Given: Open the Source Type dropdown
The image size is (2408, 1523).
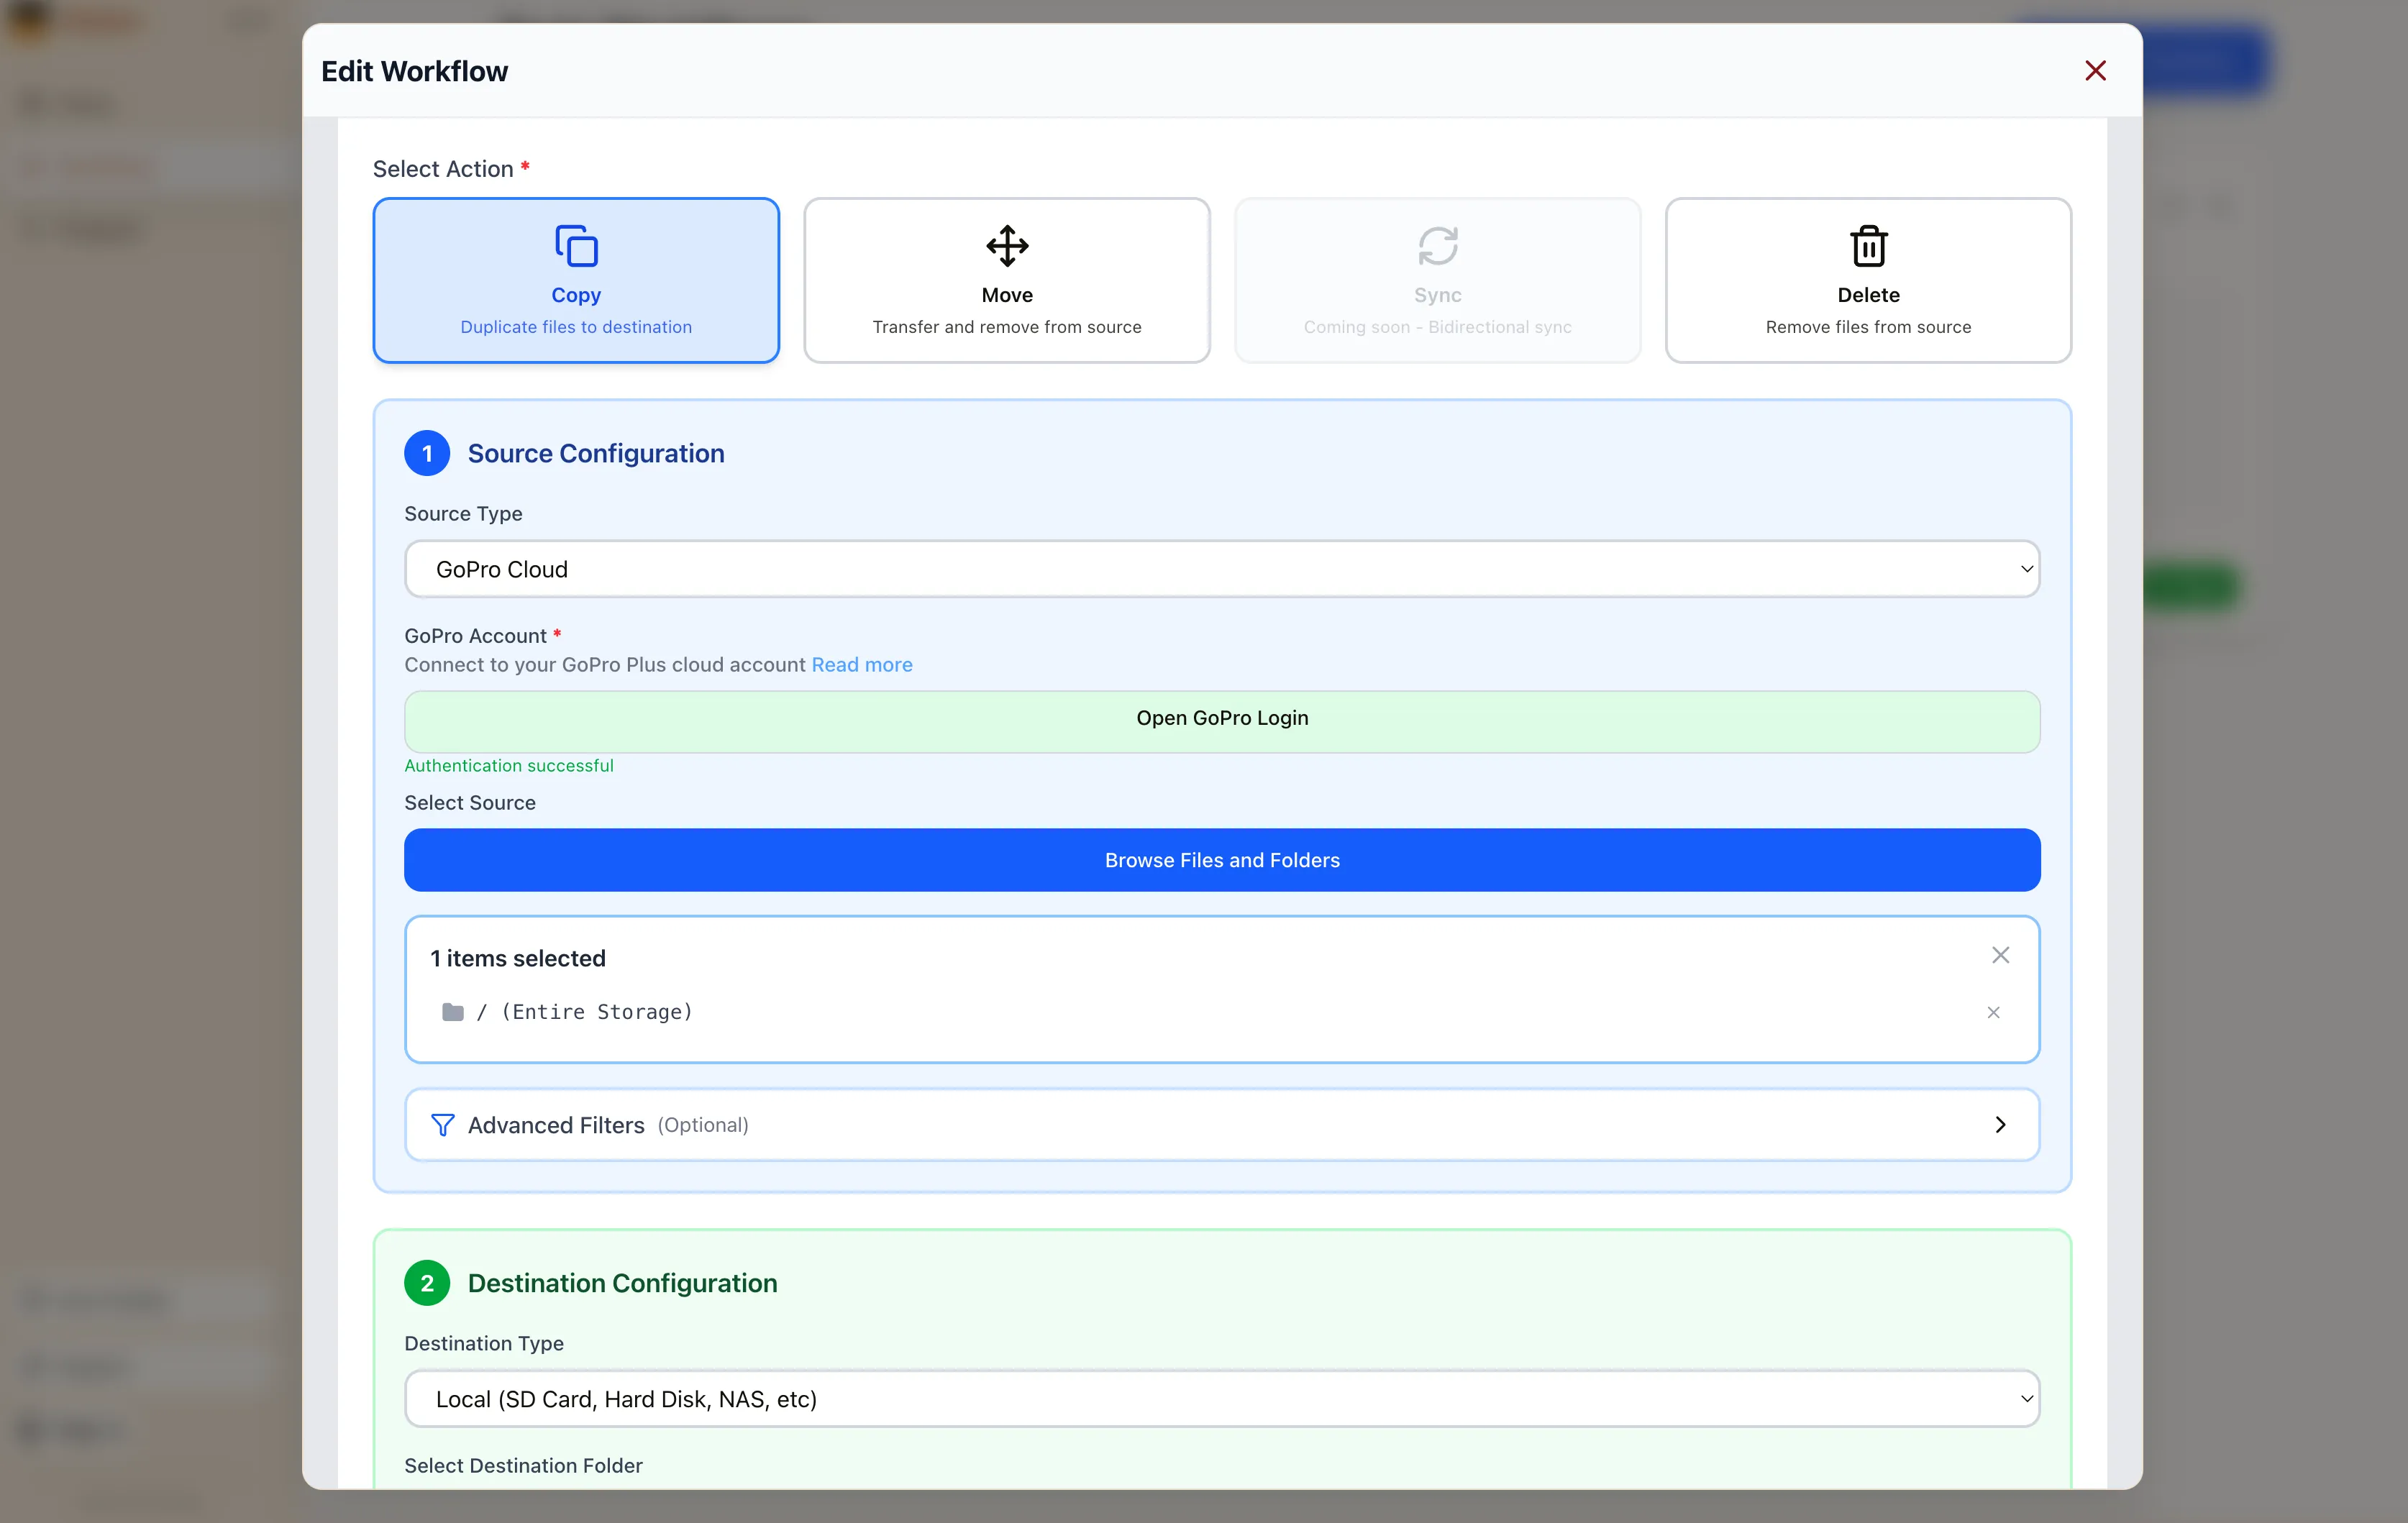Looking at the screenshot, I should 1221,568.
